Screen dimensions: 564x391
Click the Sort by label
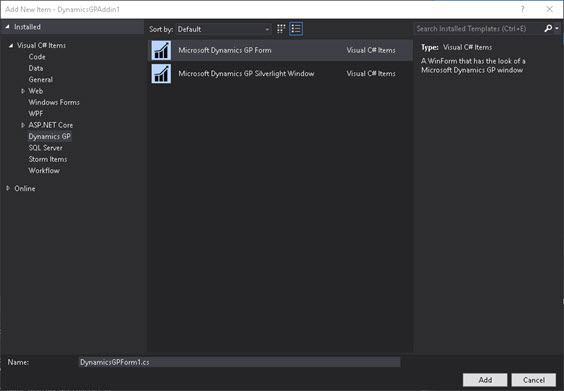tap(161, 29)
